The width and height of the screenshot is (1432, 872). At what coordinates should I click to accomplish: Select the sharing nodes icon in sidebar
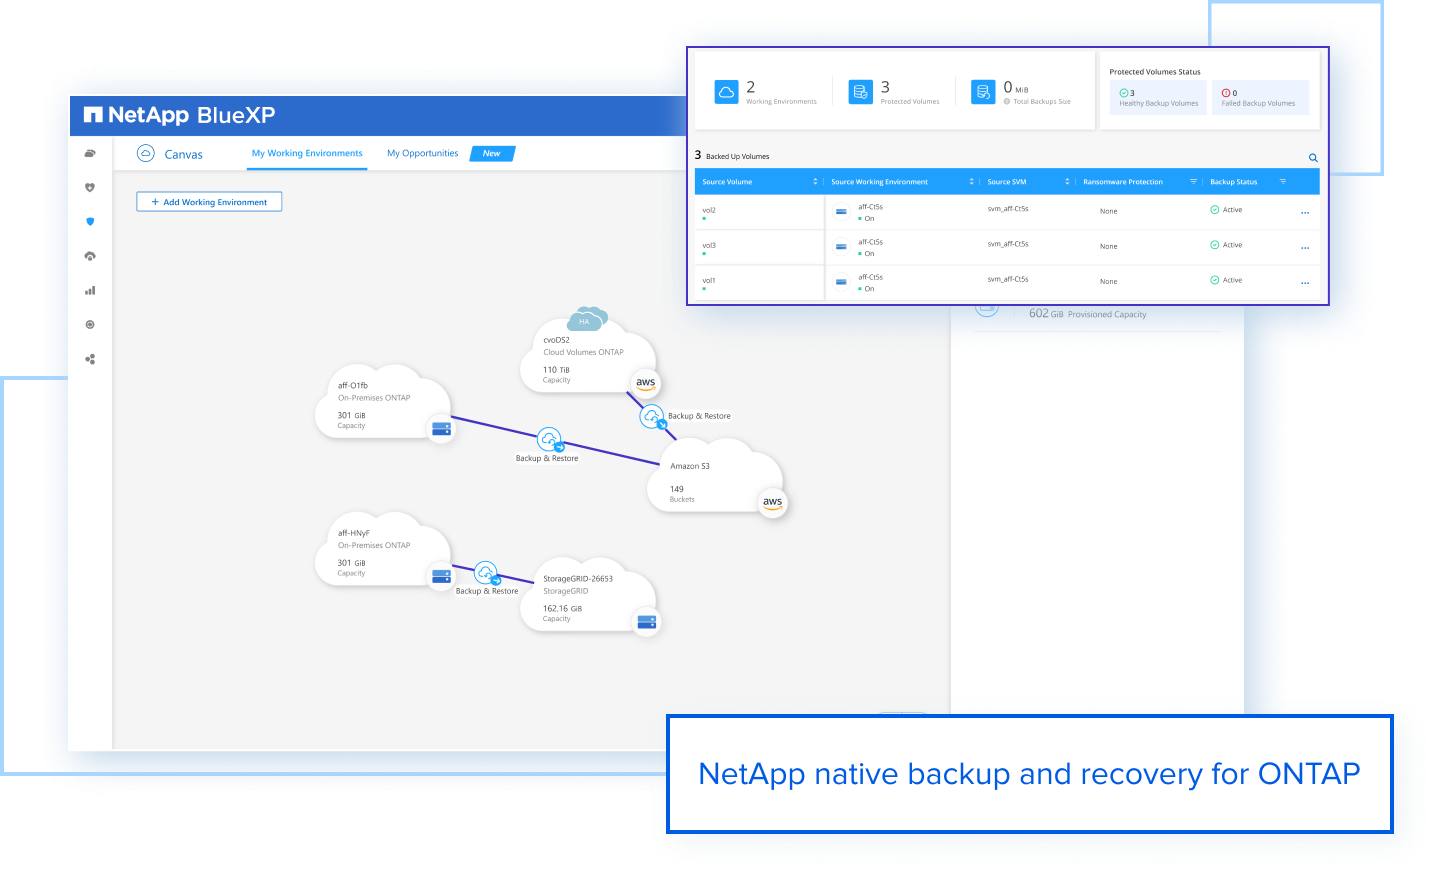pyautogui.click(x=90, y=359)
